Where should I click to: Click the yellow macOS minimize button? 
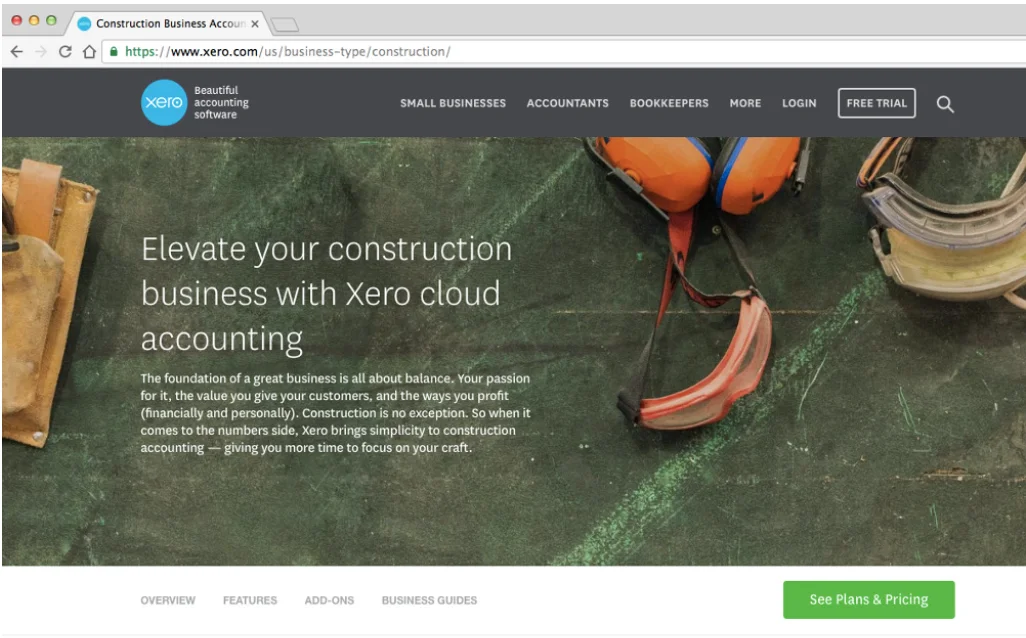(x=34, y=20)
